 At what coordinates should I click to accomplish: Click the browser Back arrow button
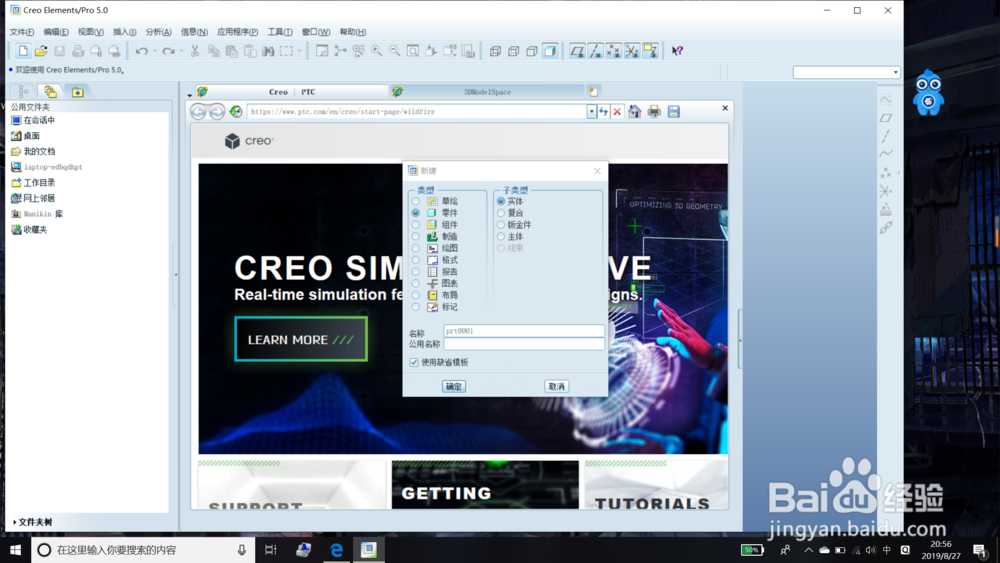(x=198, y=112)
